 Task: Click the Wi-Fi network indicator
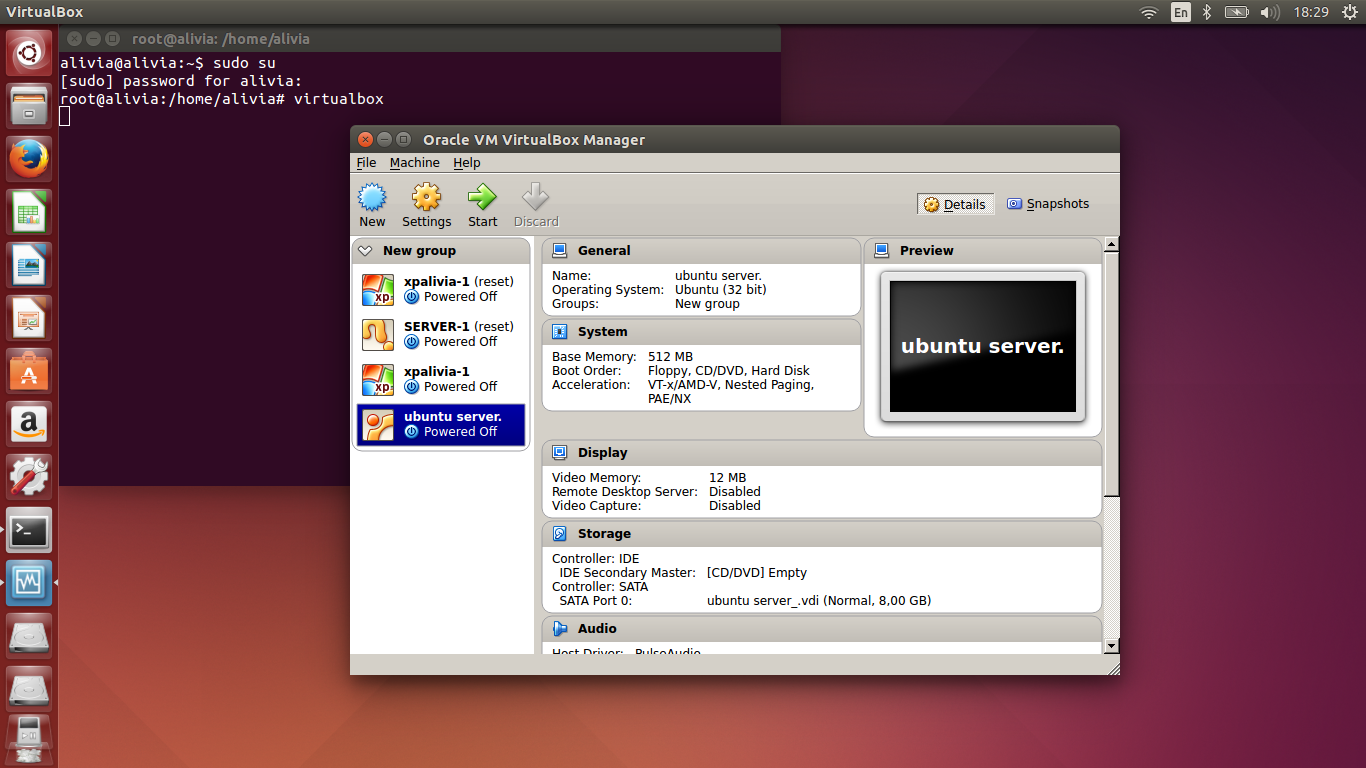click(1149, 12)
